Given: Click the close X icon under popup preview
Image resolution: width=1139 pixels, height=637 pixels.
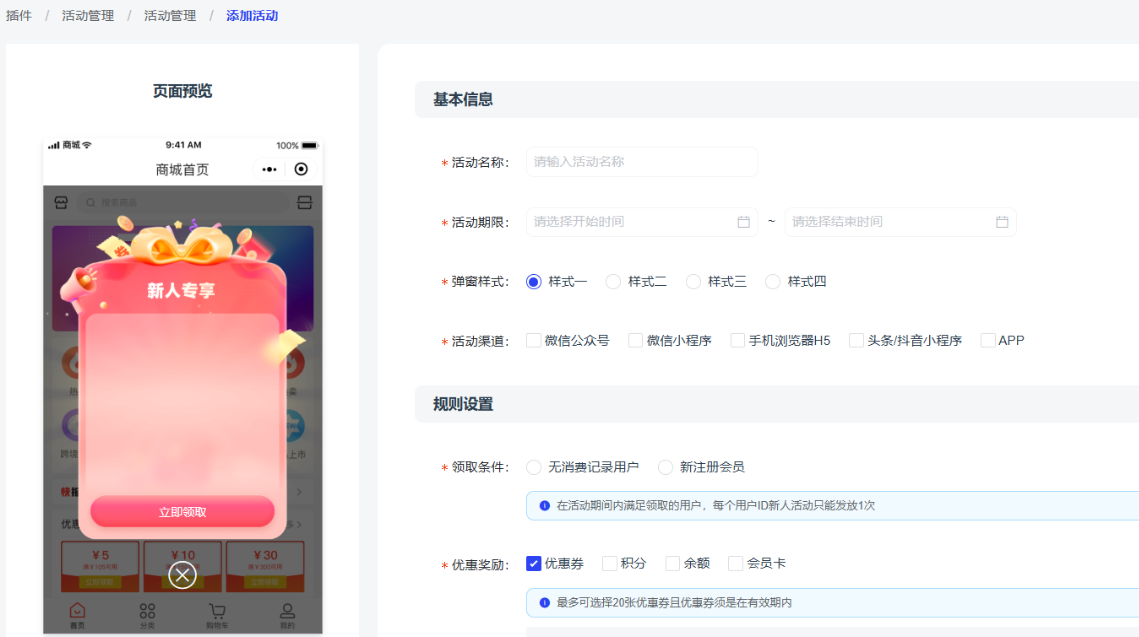Looking at the screenshot, I should tap(182, 575).
